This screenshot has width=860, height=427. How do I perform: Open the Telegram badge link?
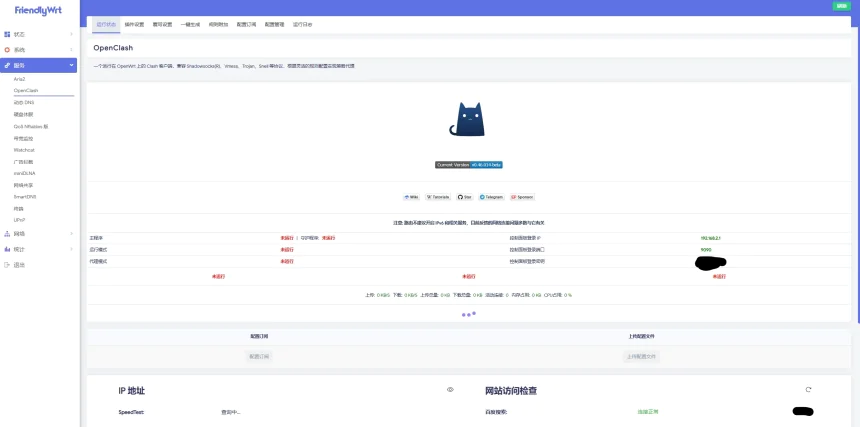491,197
